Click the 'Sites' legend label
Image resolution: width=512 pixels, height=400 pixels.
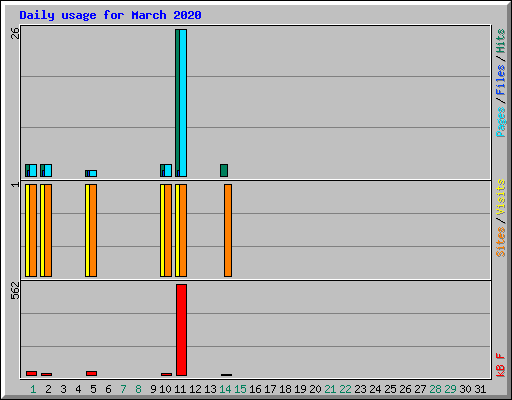(x=500, y=242)
